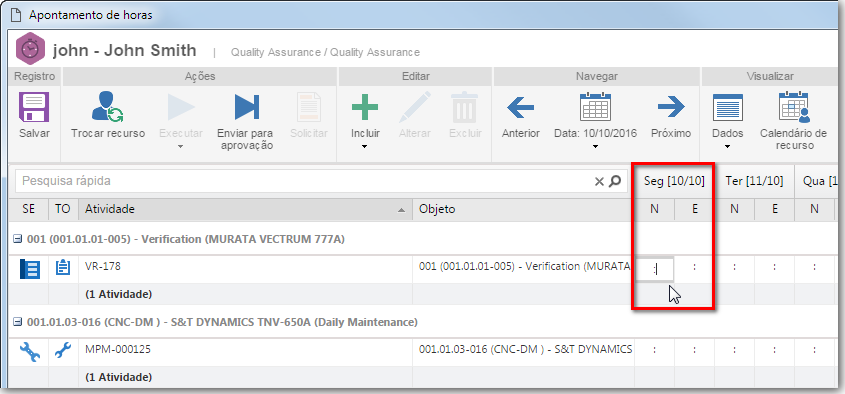
Task: Click the TO column header
Action: 63,209
